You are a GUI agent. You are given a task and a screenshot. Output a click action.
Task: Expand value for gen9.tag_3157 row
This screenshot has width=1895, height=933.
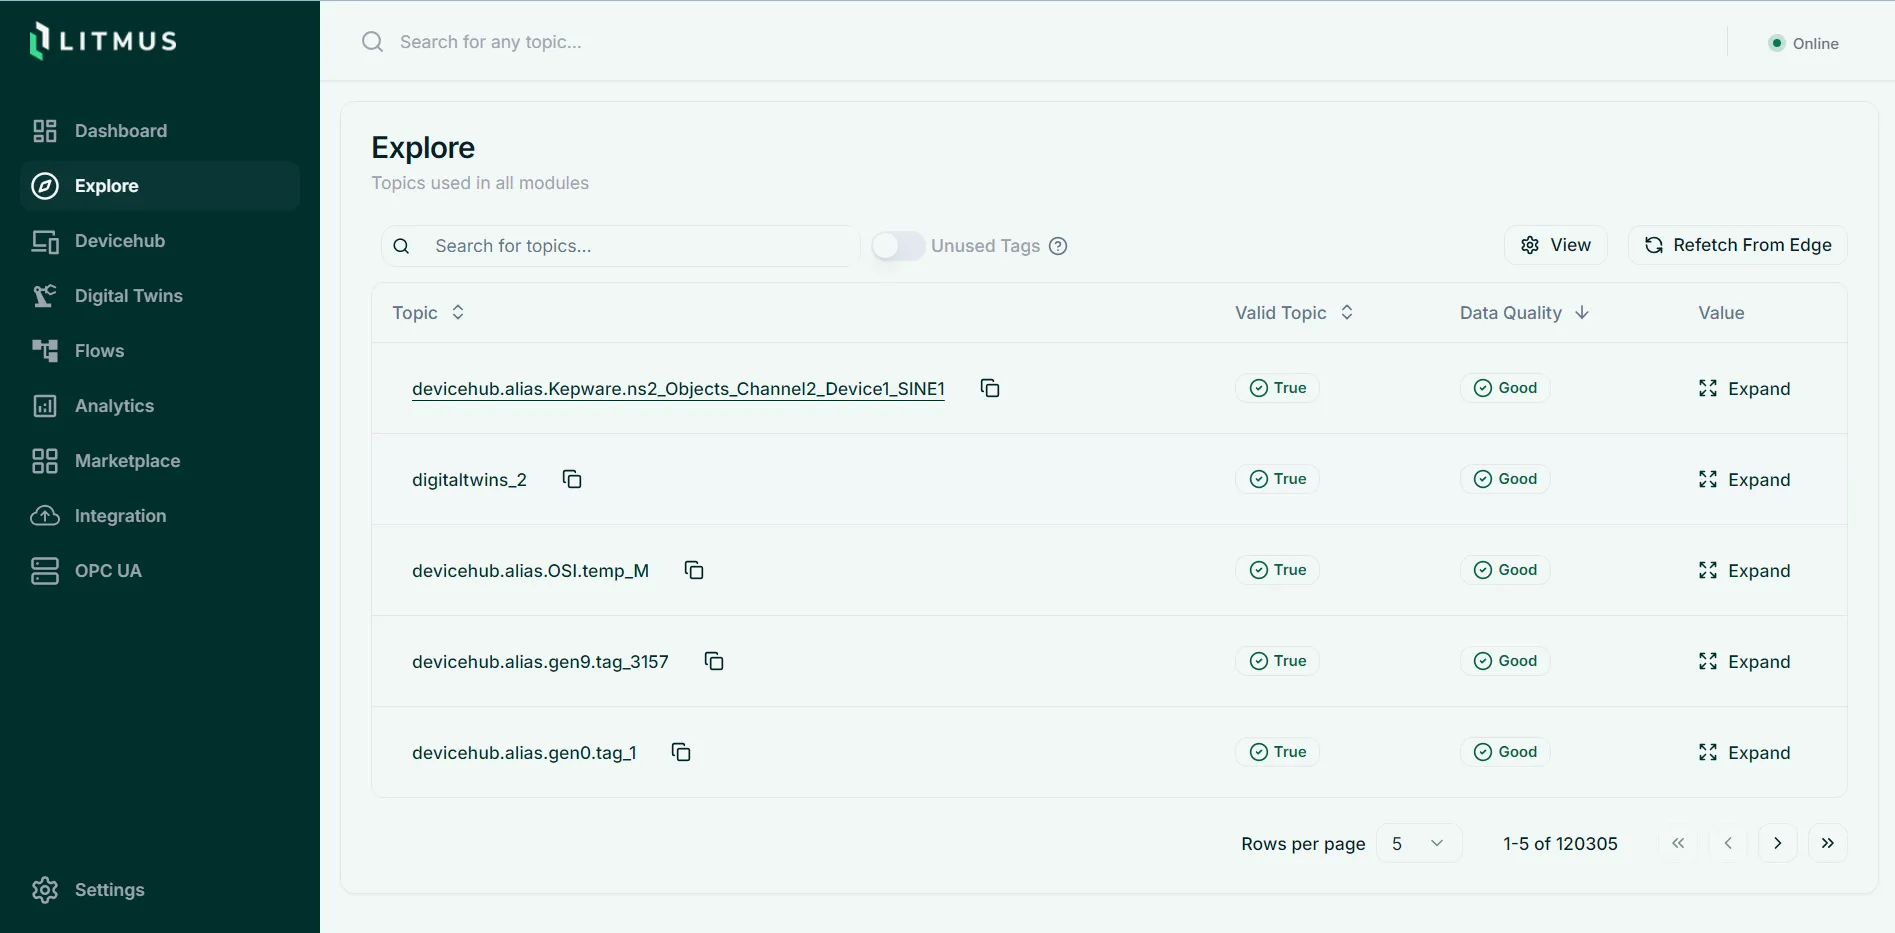click(1744, 662)
